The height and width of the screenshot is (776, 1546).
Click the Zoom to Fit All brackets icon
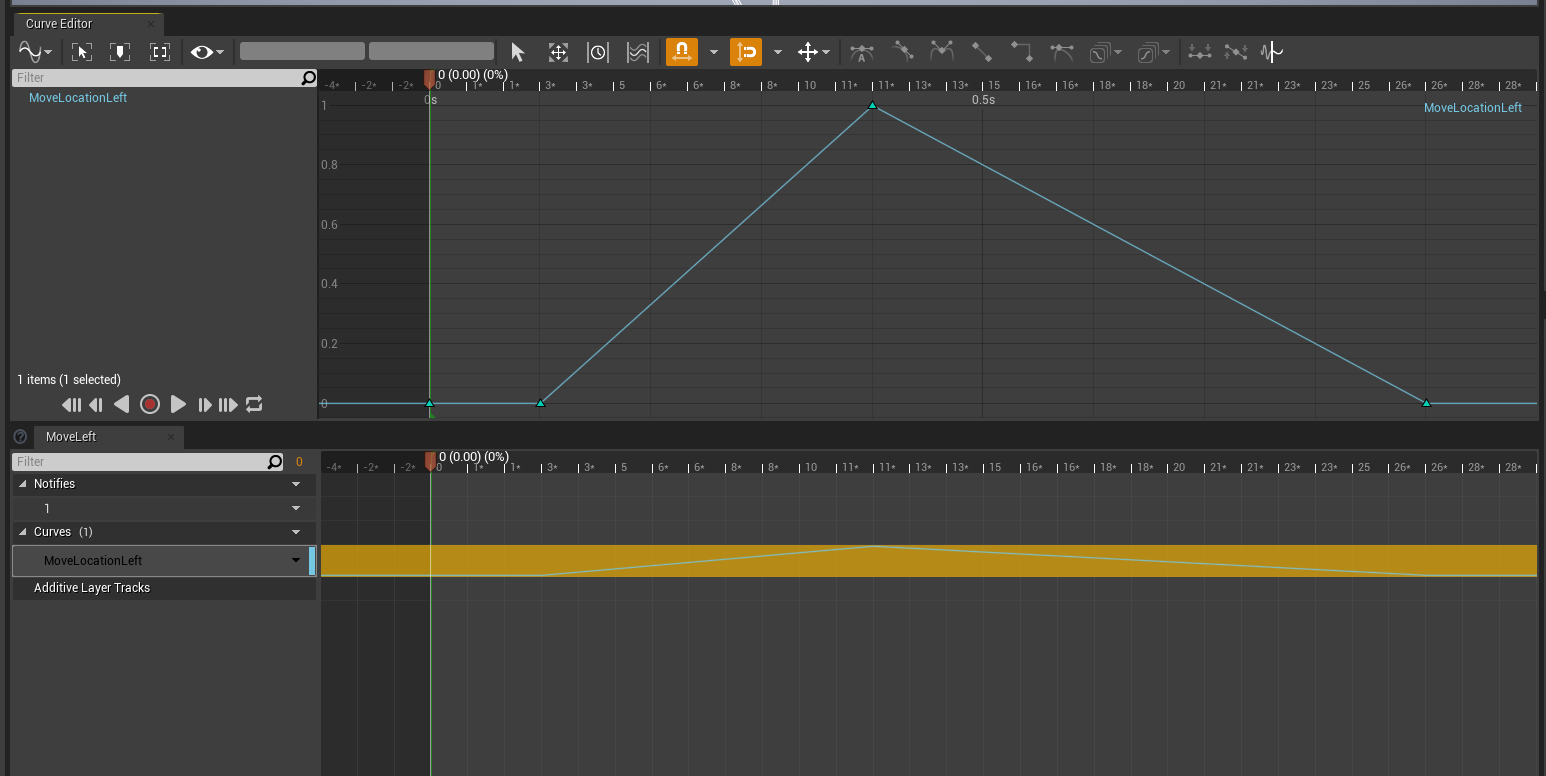pyautogui.click(x=160, y=52)
